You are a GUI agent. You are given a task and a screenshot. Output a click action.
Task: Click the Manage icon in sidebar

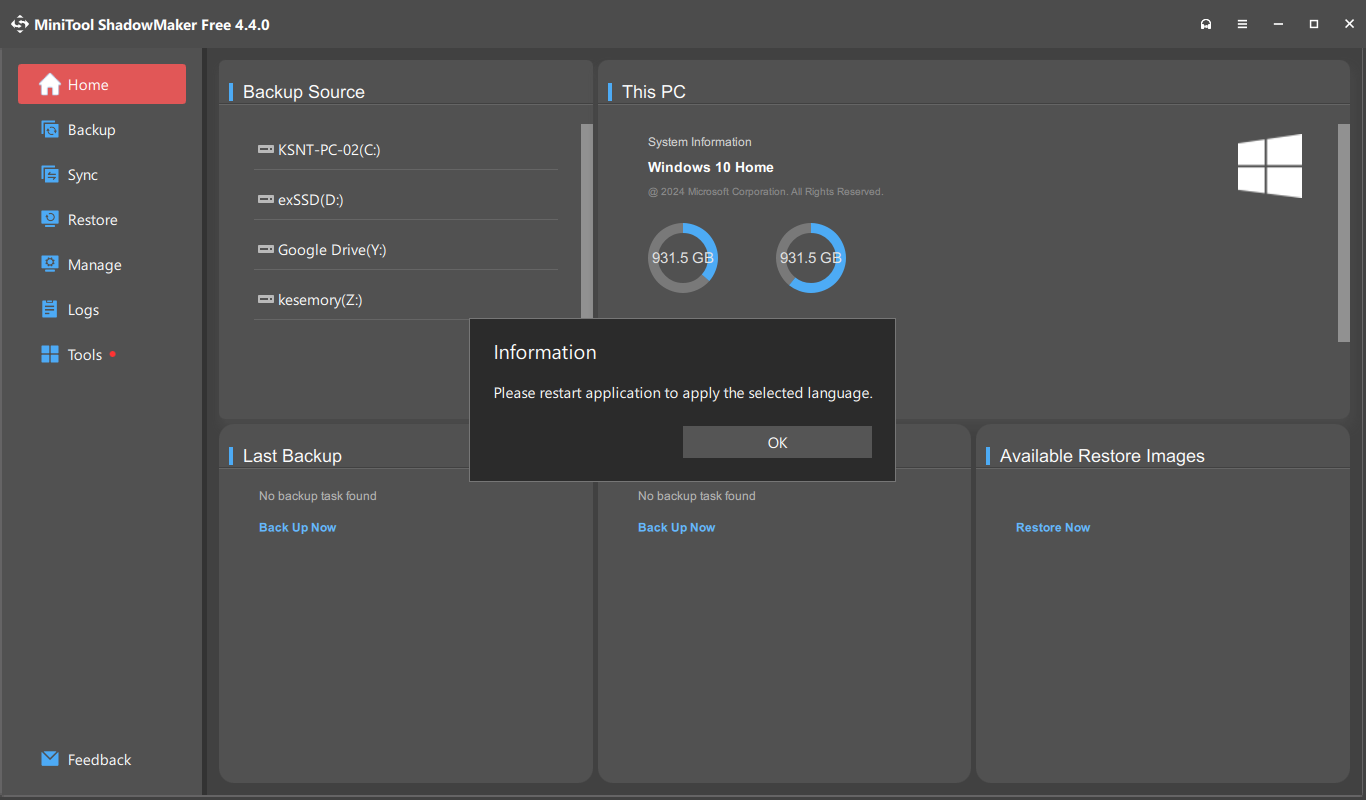click(50, 265)
